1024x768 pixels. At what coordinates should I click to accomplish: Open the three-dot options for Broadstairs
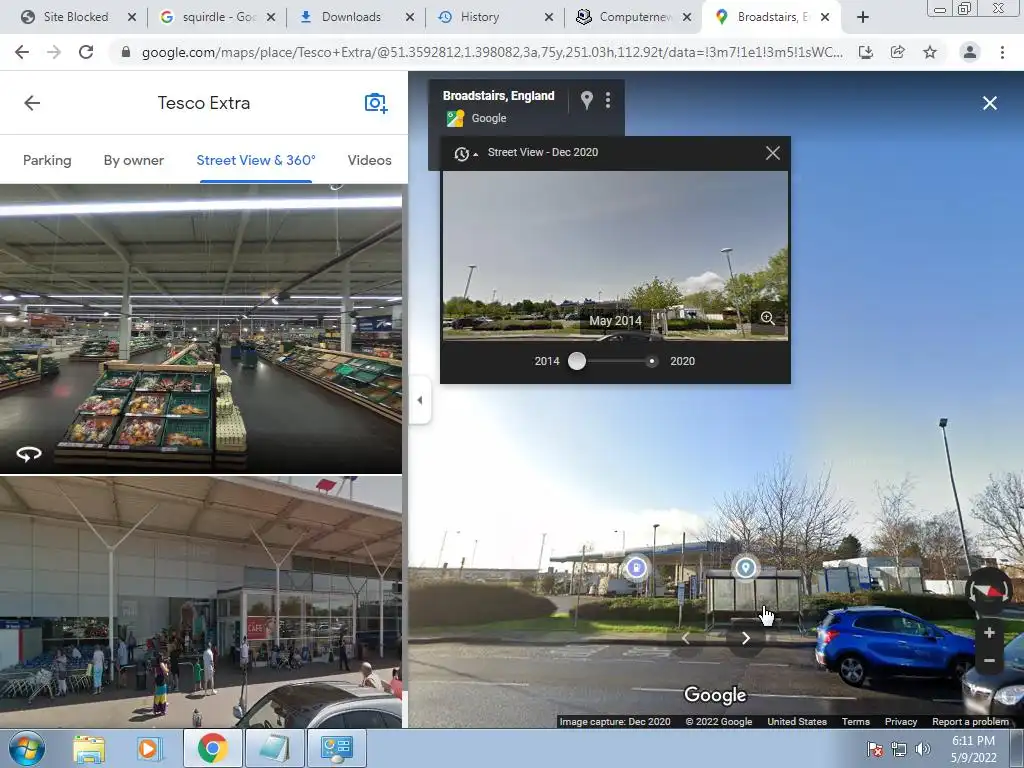608,100
